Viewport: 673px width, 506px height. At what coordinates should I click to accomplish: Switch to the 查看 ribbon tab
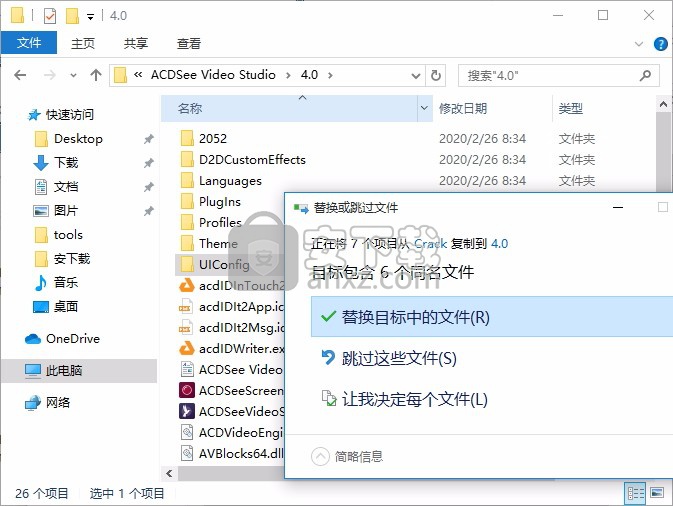tap(189, 43)
